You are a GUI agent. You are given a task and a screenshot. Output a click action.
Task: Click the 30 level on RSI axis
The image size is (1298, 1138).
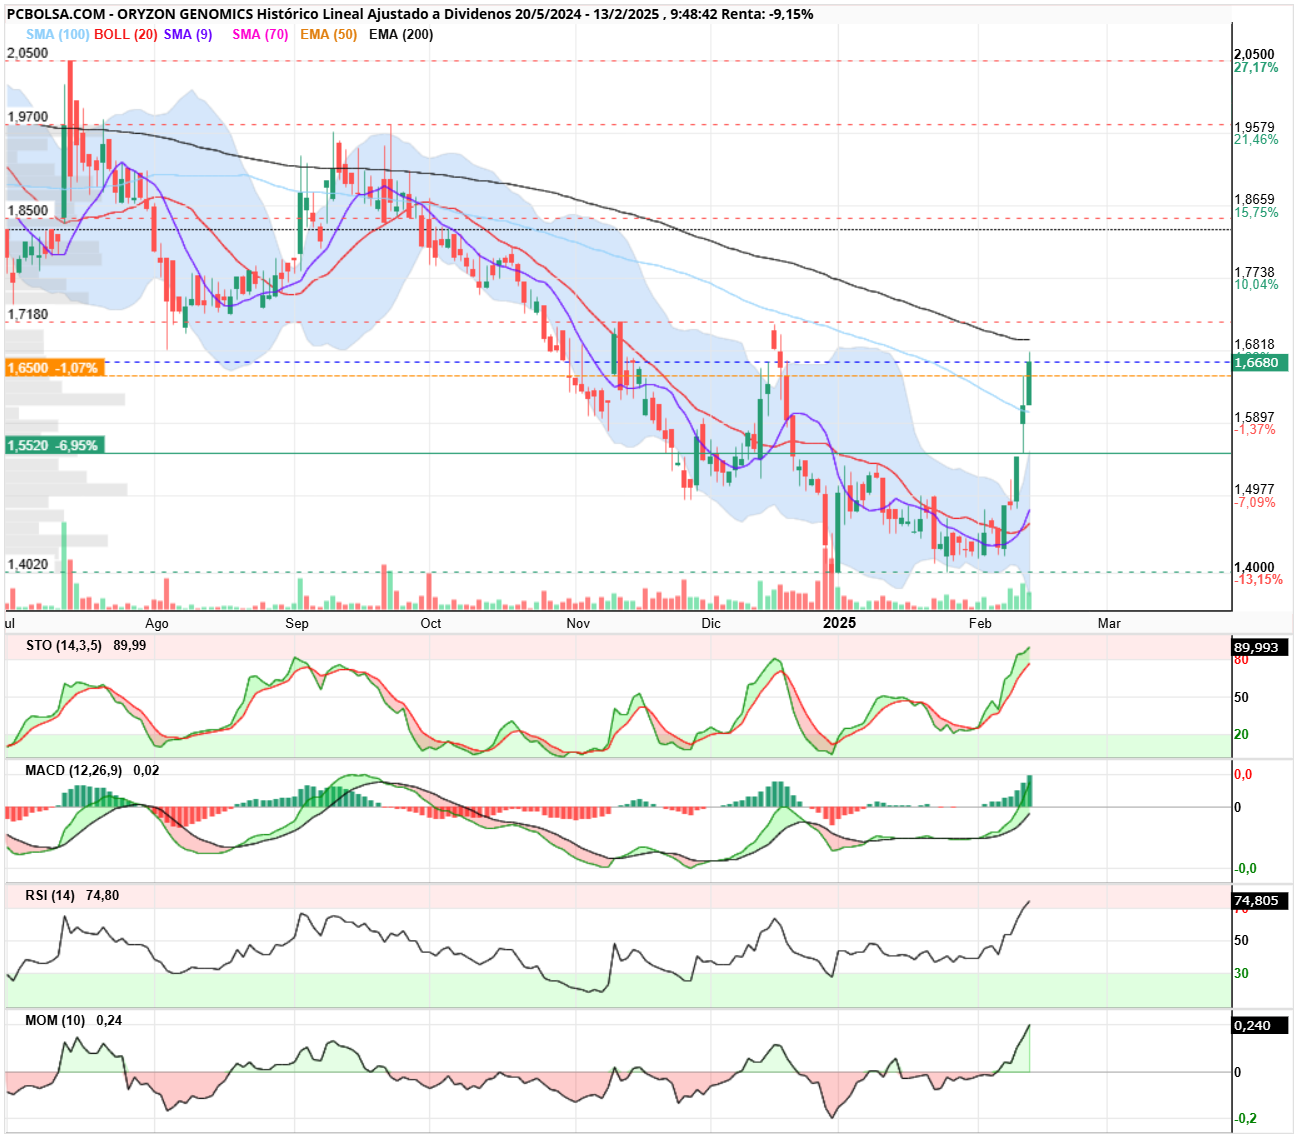[x=1241, y=973]
